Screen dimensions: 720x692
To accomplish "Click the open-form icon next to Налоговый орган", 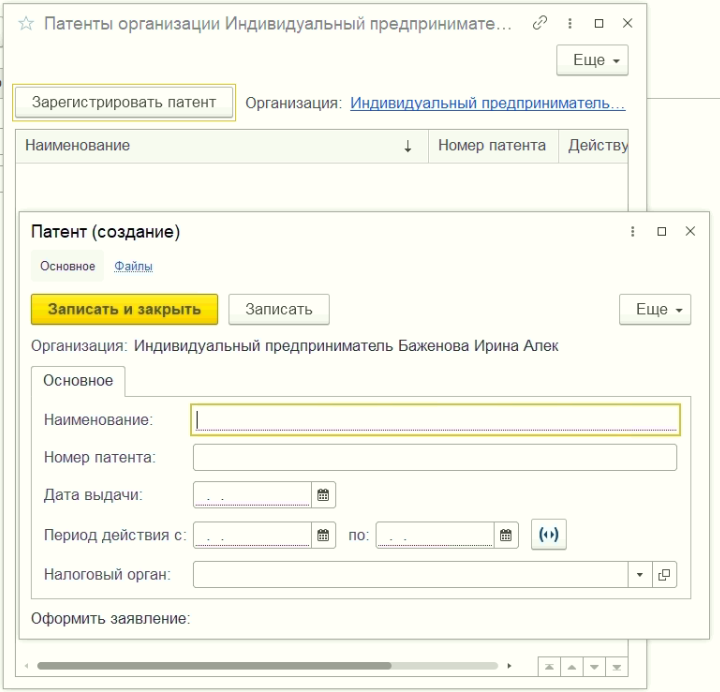I will point(664,574).
